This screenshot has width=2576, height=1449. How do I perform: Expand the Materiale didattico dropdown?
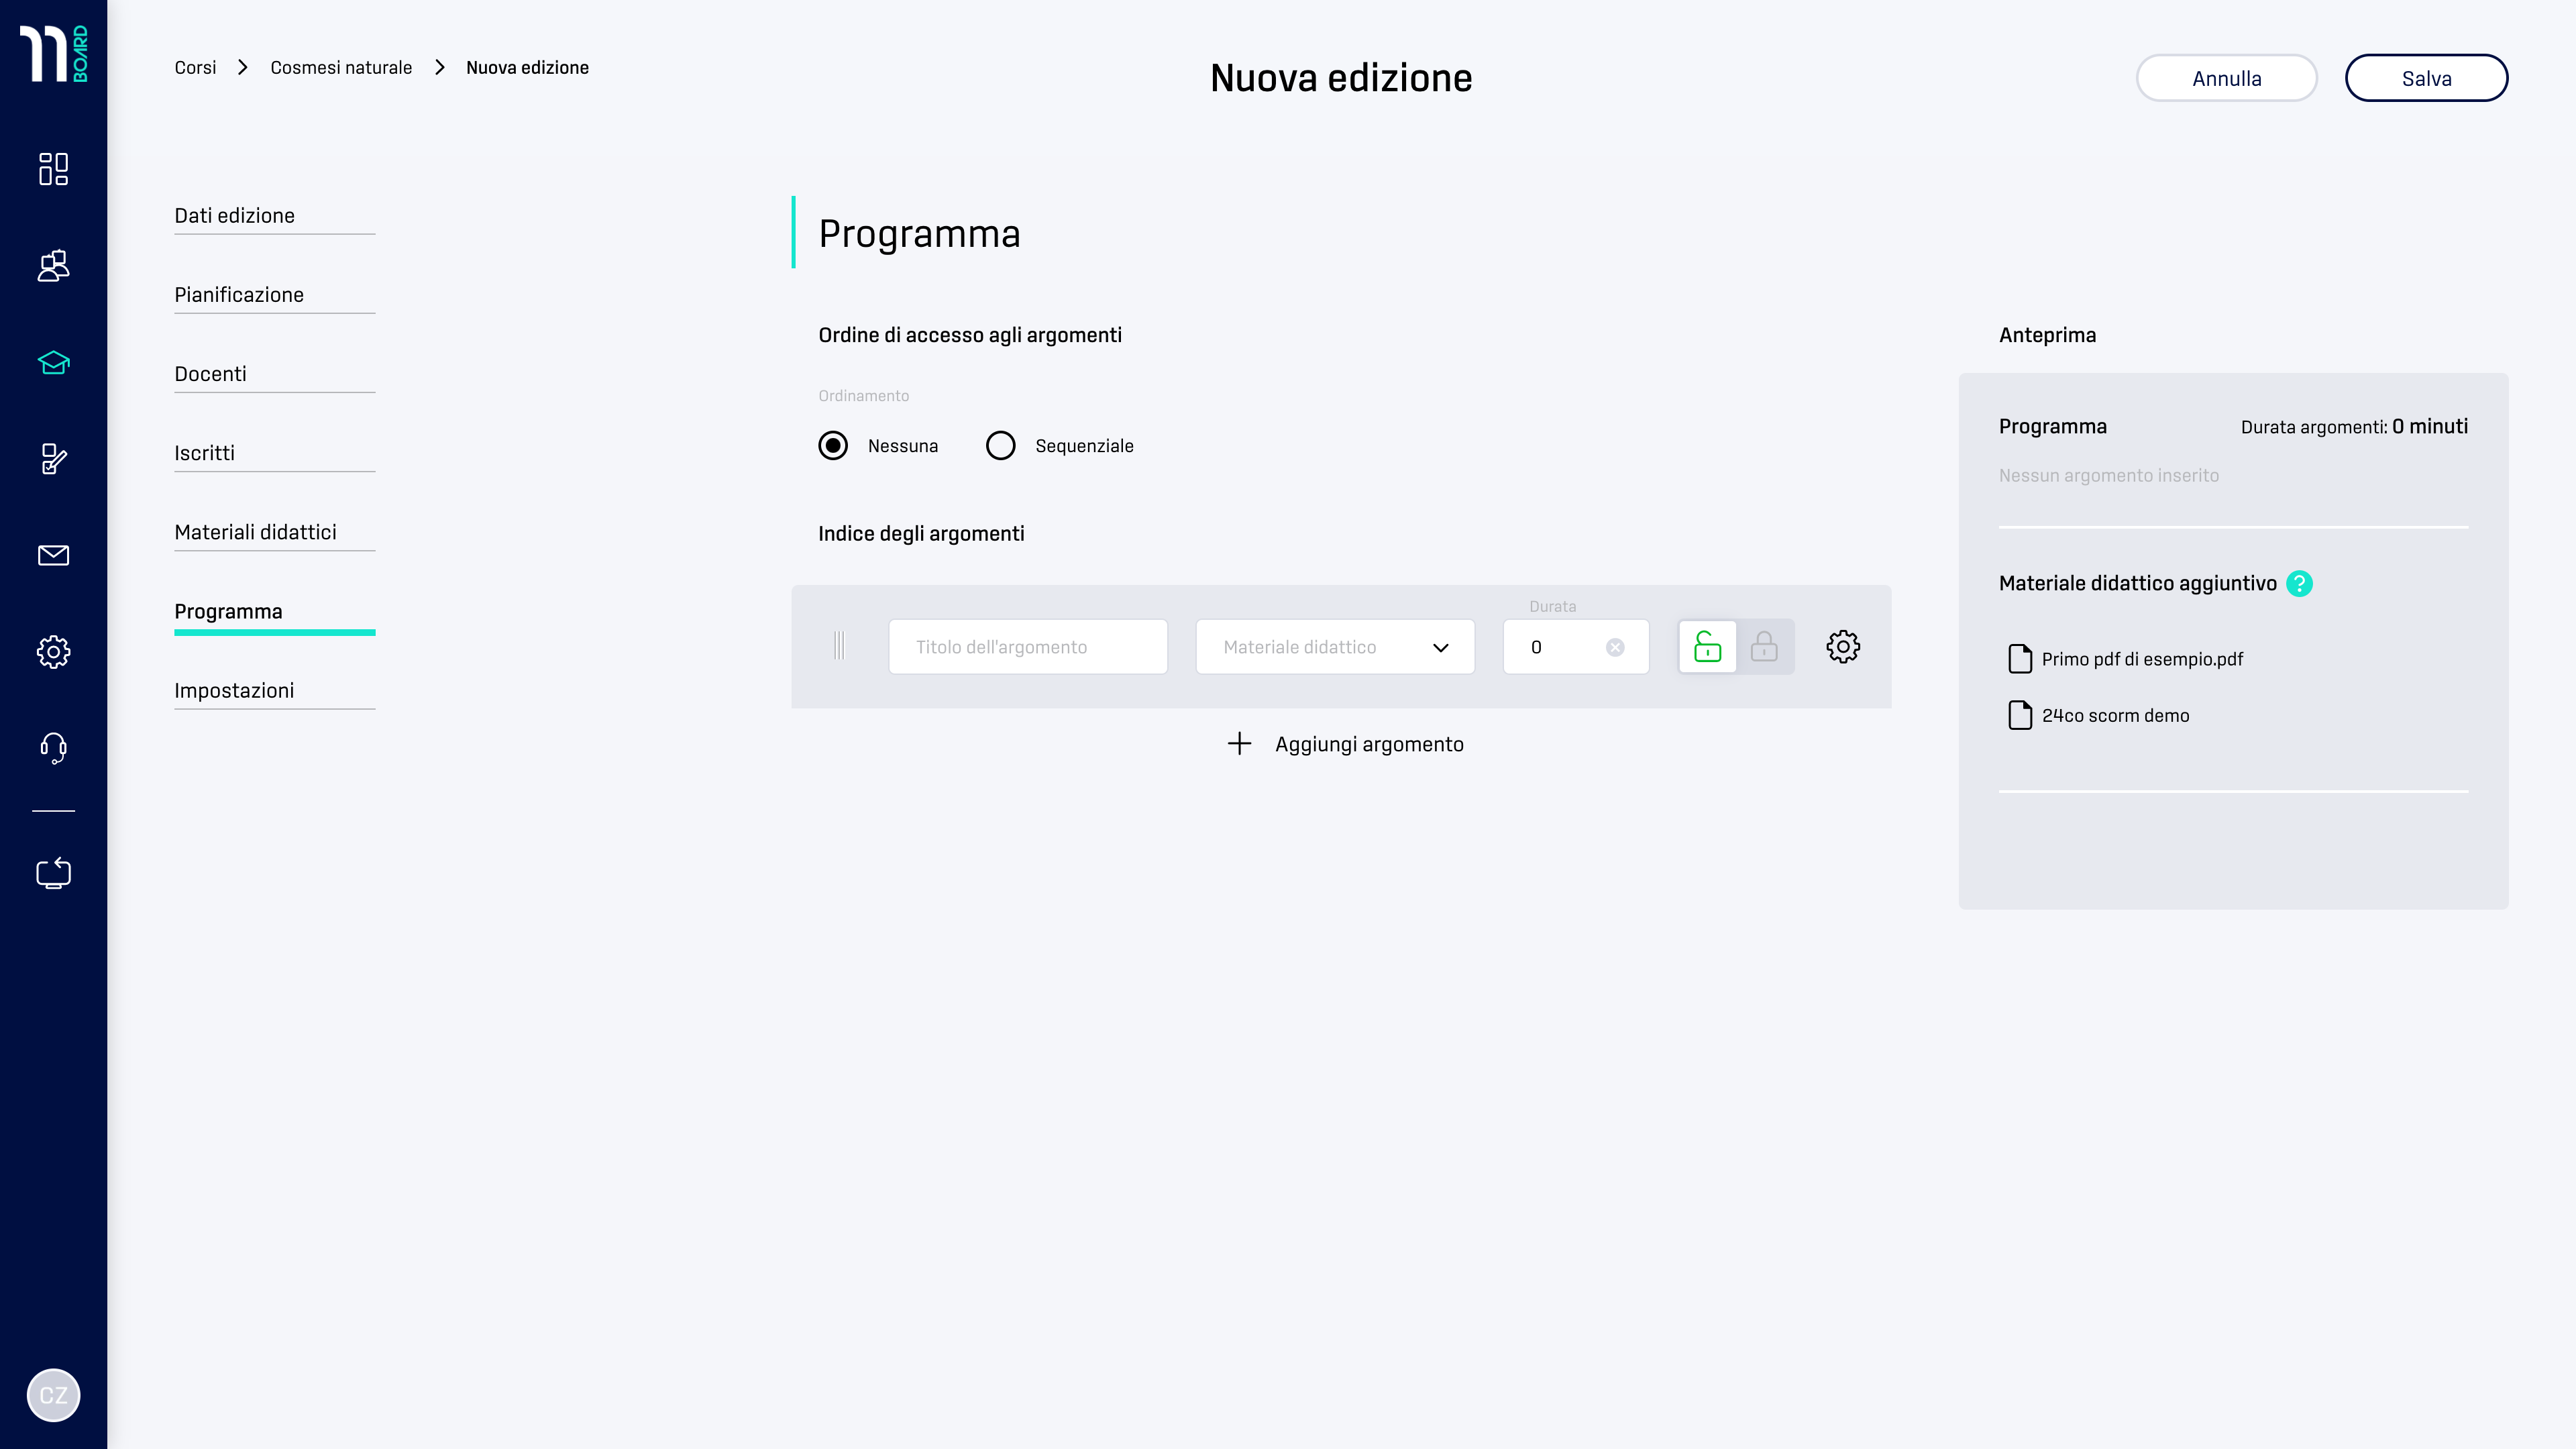tap(1335, 647)
